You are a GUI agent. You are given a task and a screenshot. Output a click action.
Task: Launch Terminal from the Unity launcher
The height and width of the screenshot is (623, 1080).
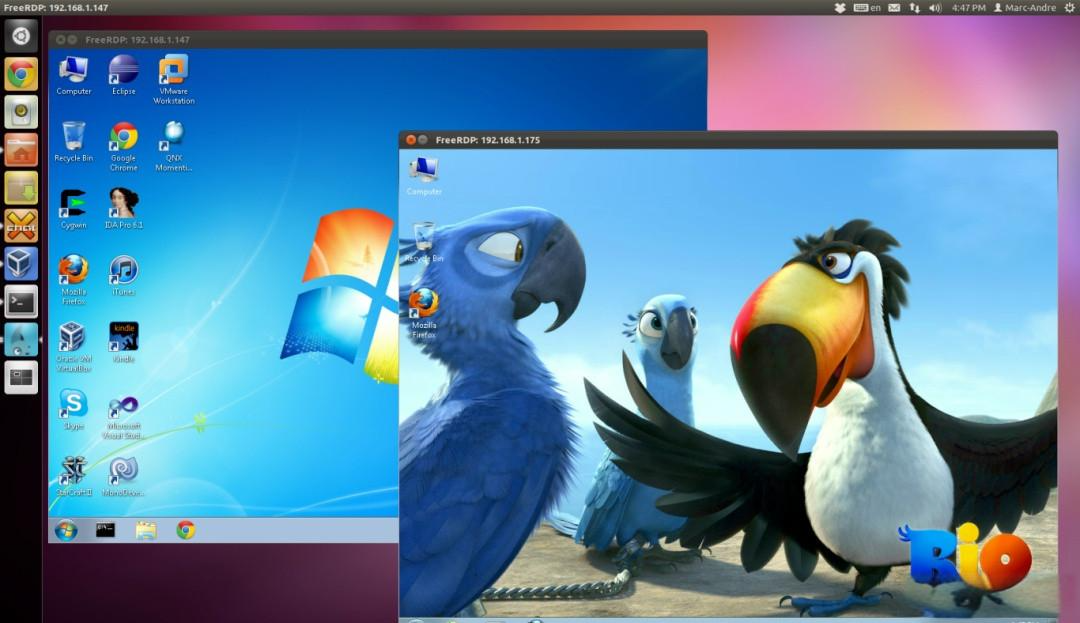click(21, 301)
